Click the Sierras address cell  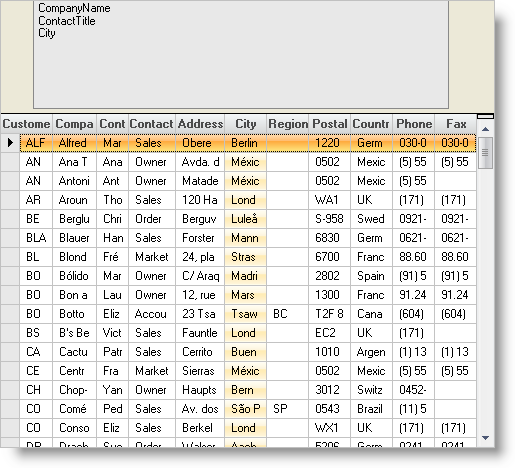click(x=200, y=371)
